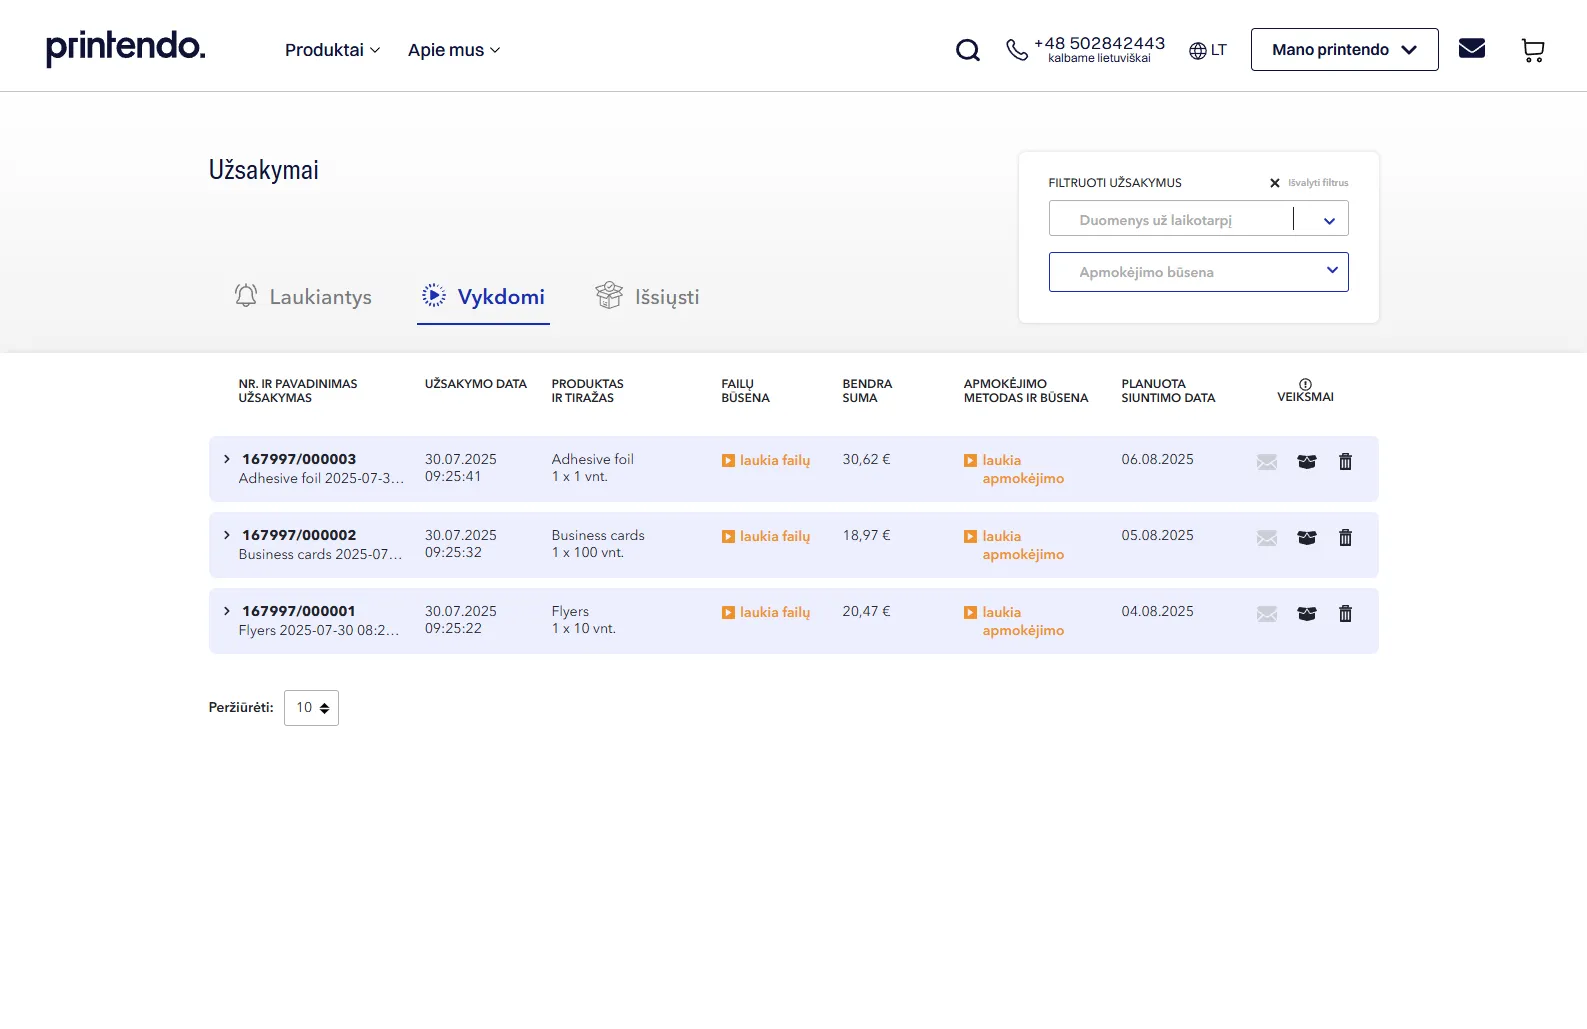The image size is (1587, 1029).
Task: Expand order 167997/000001 row
Action: [227, 611]
